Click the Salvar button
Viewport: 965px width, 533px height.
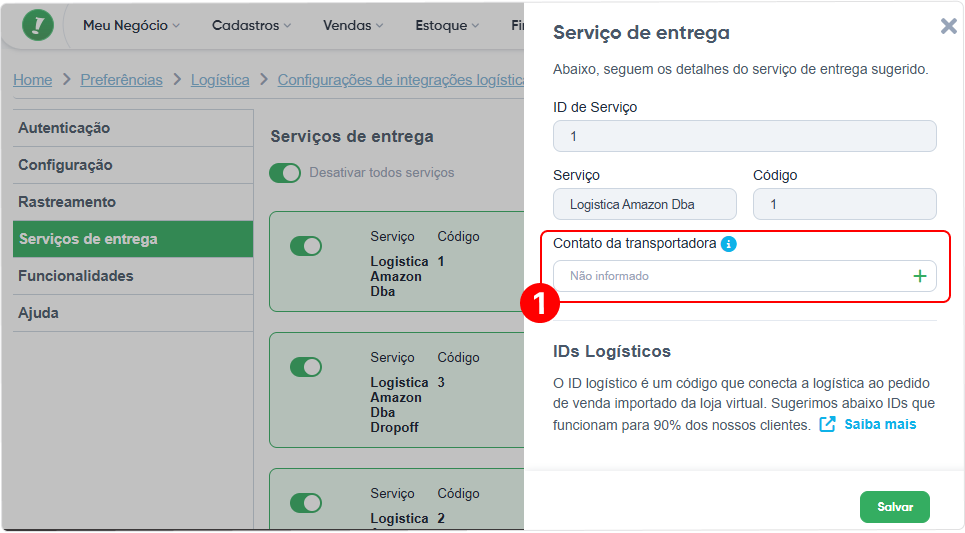click(x=894, y=507)
